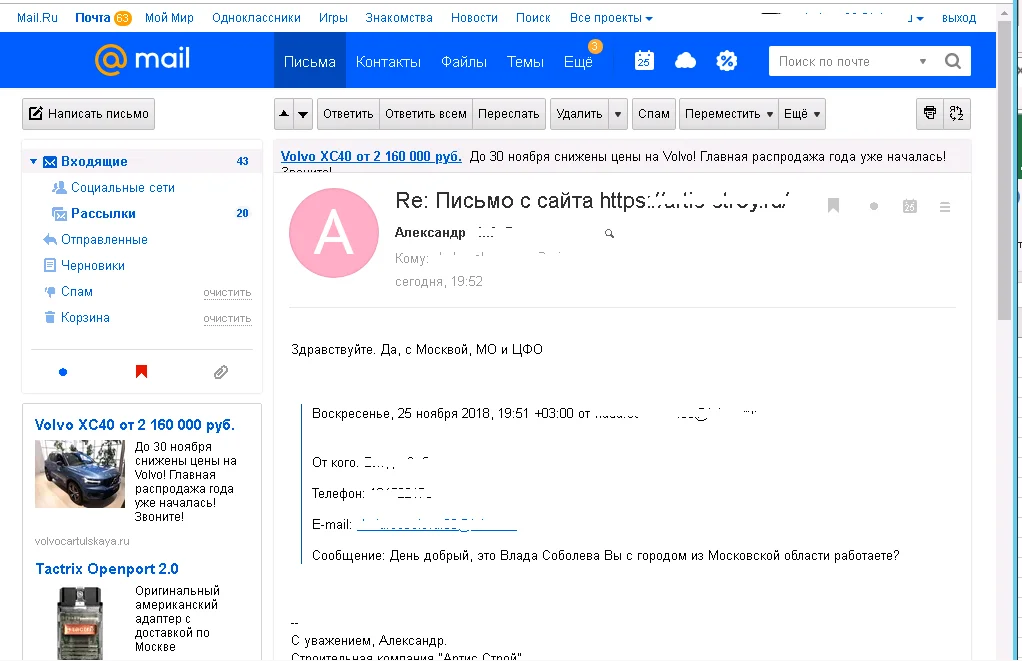The height and width of the screenshot is (661, 1022).
Task: Open Tactrix Openport 2.0 ad link
Action: (107, 569)
